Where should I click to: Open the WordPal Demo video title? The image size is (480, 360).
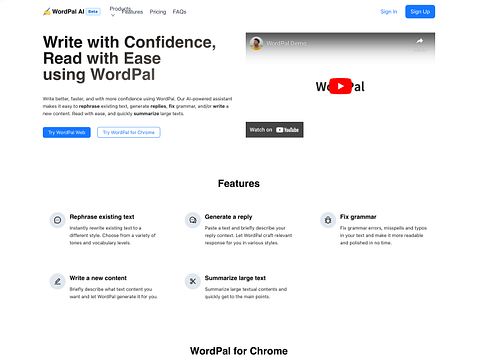pos(286,43)
